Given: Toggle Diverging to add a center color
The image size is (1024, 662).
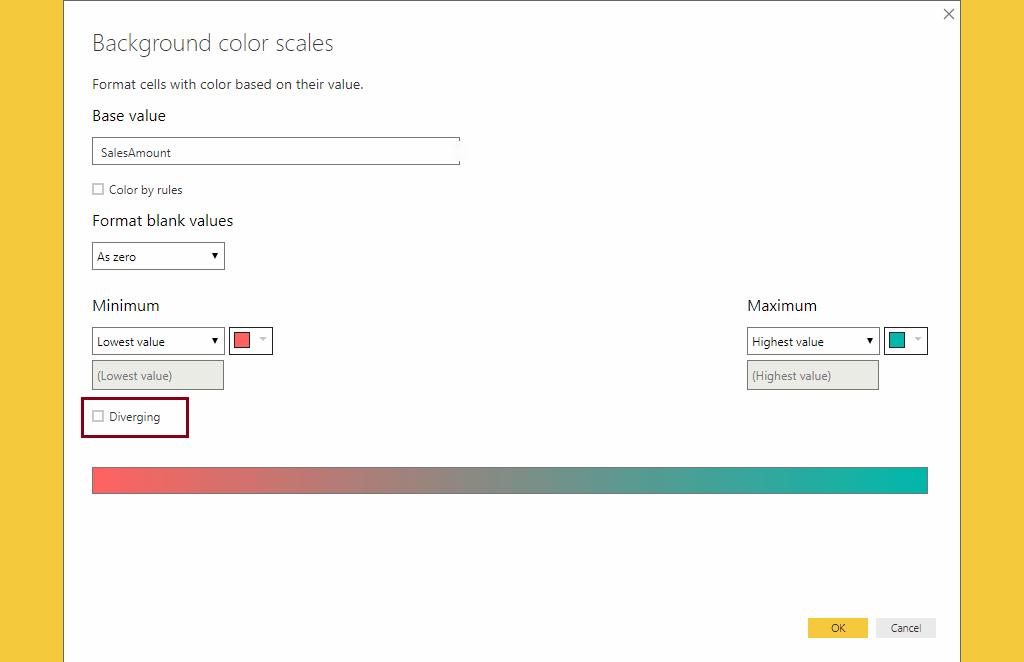Looking at the screenshot, I should click(x=98, y=415).
